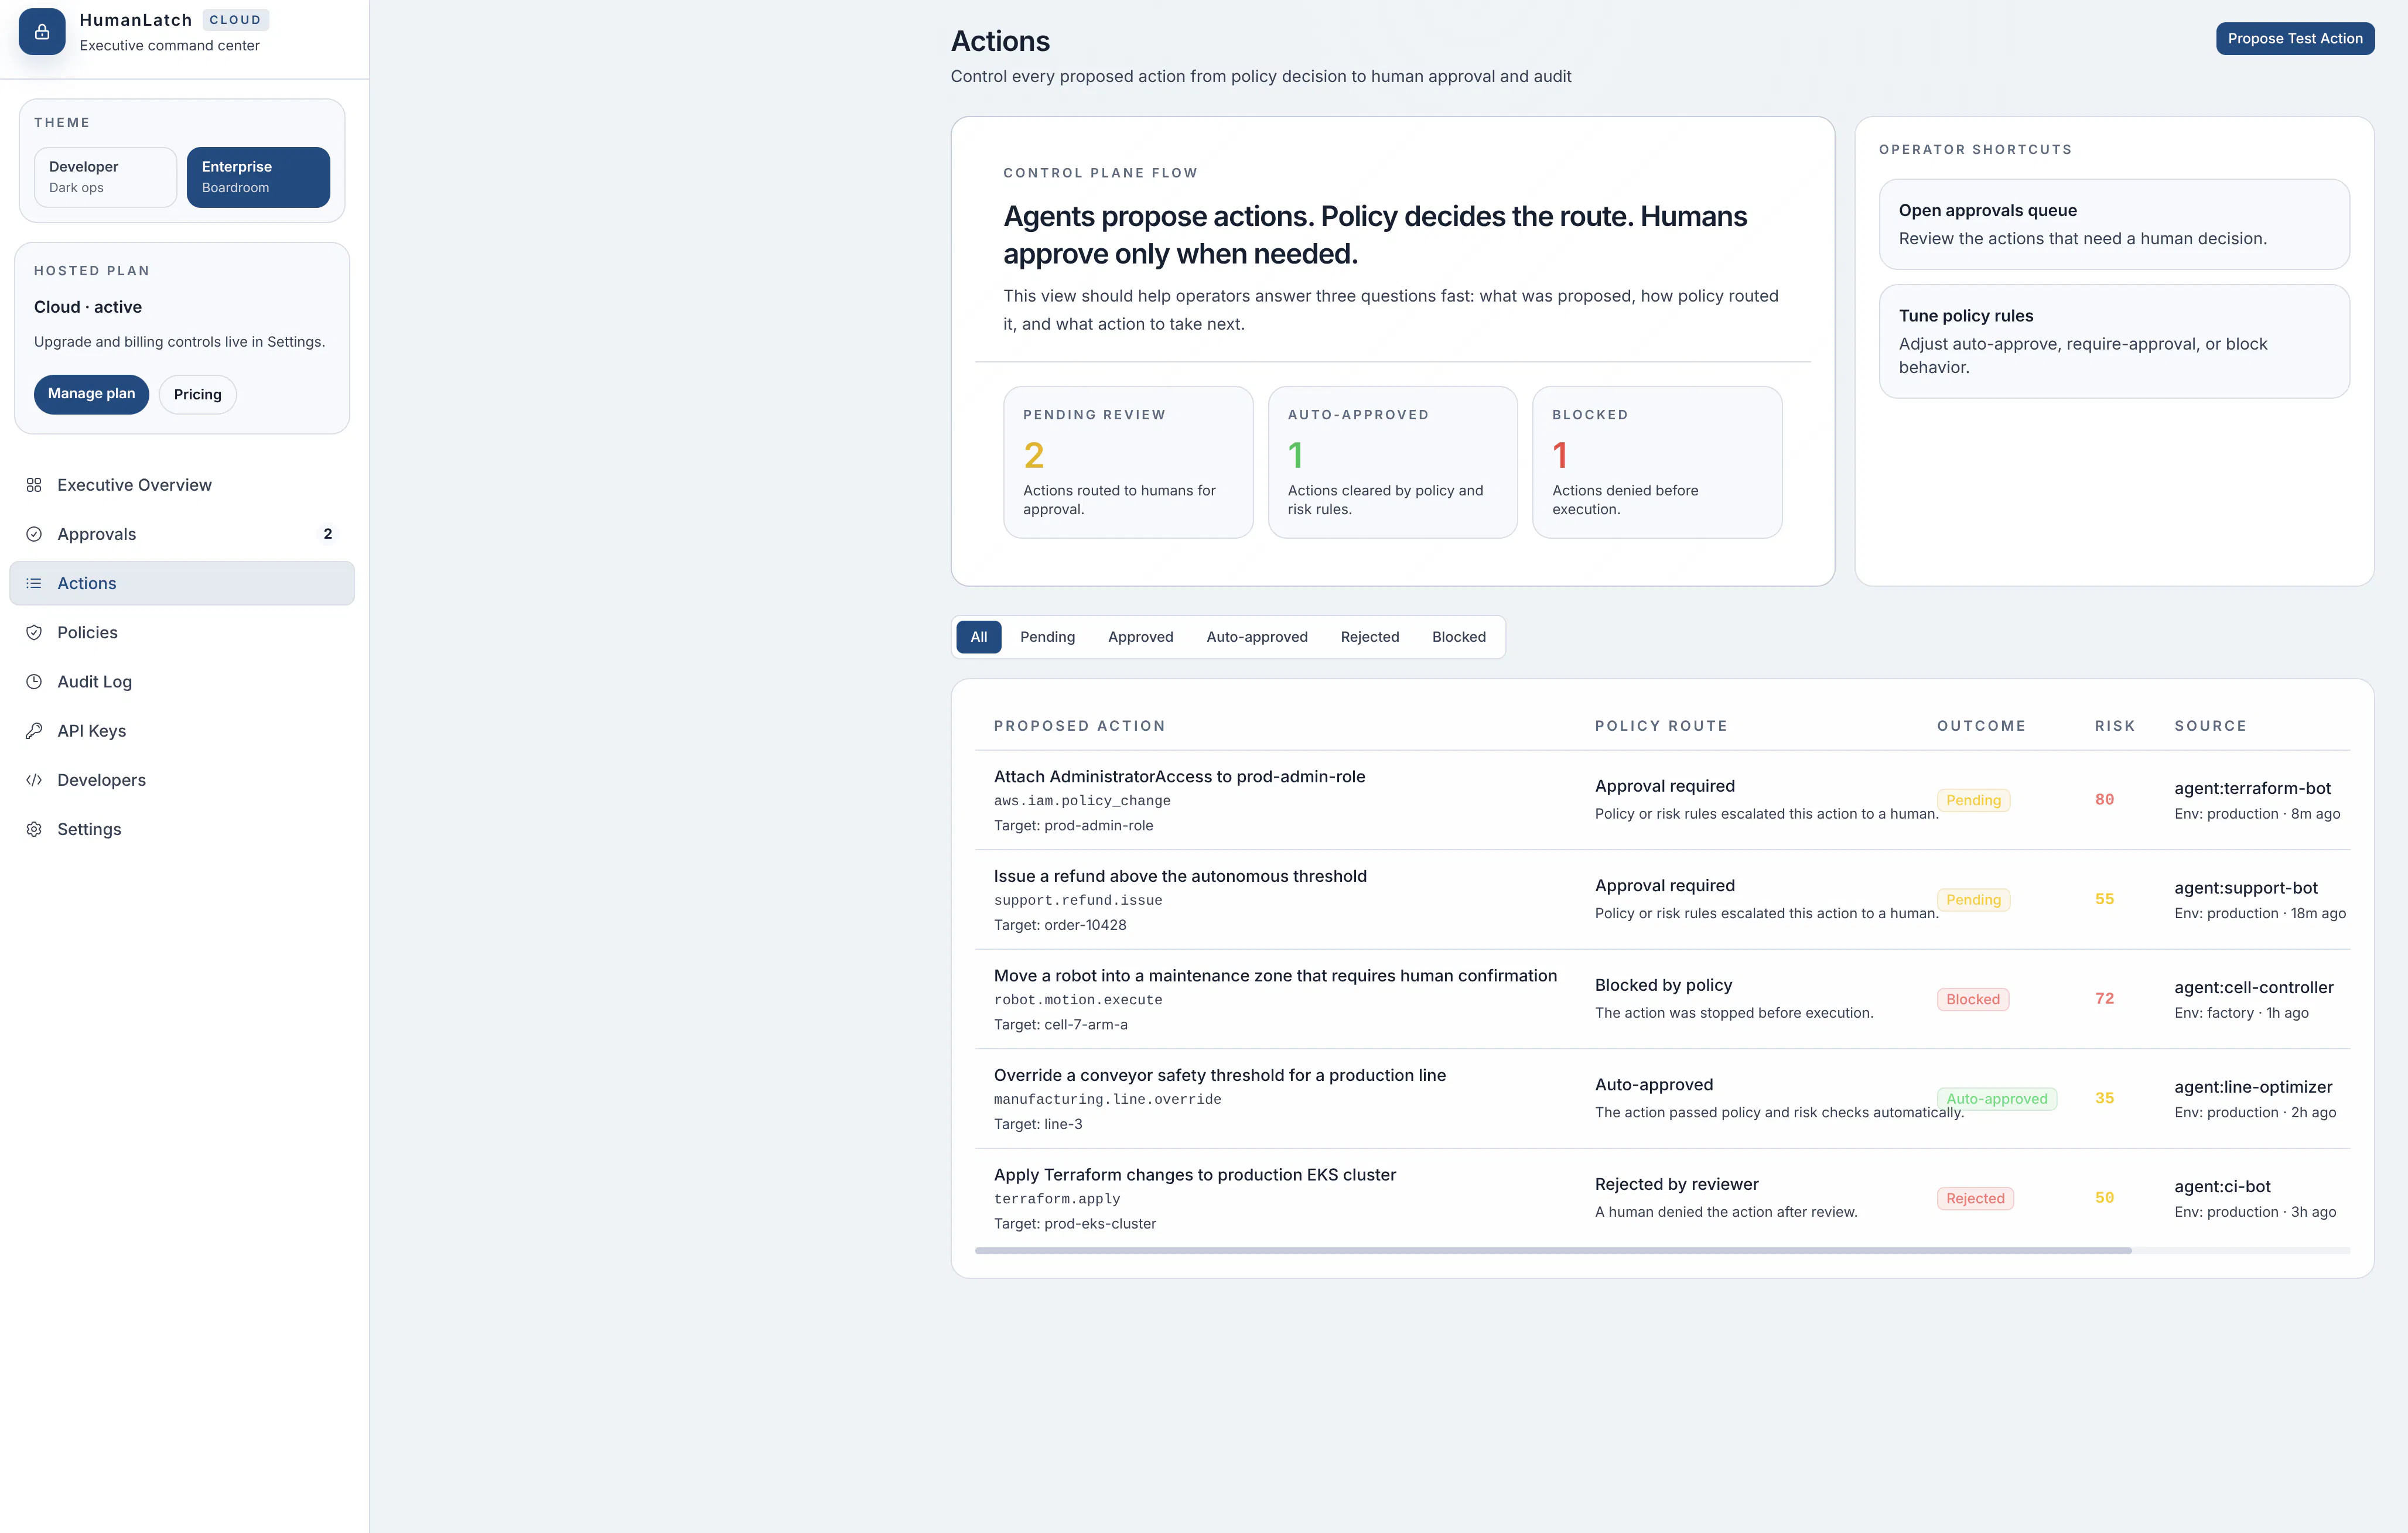
Task: Select the All filter tab
Action: pyautogui.click(x=978, y=637)
